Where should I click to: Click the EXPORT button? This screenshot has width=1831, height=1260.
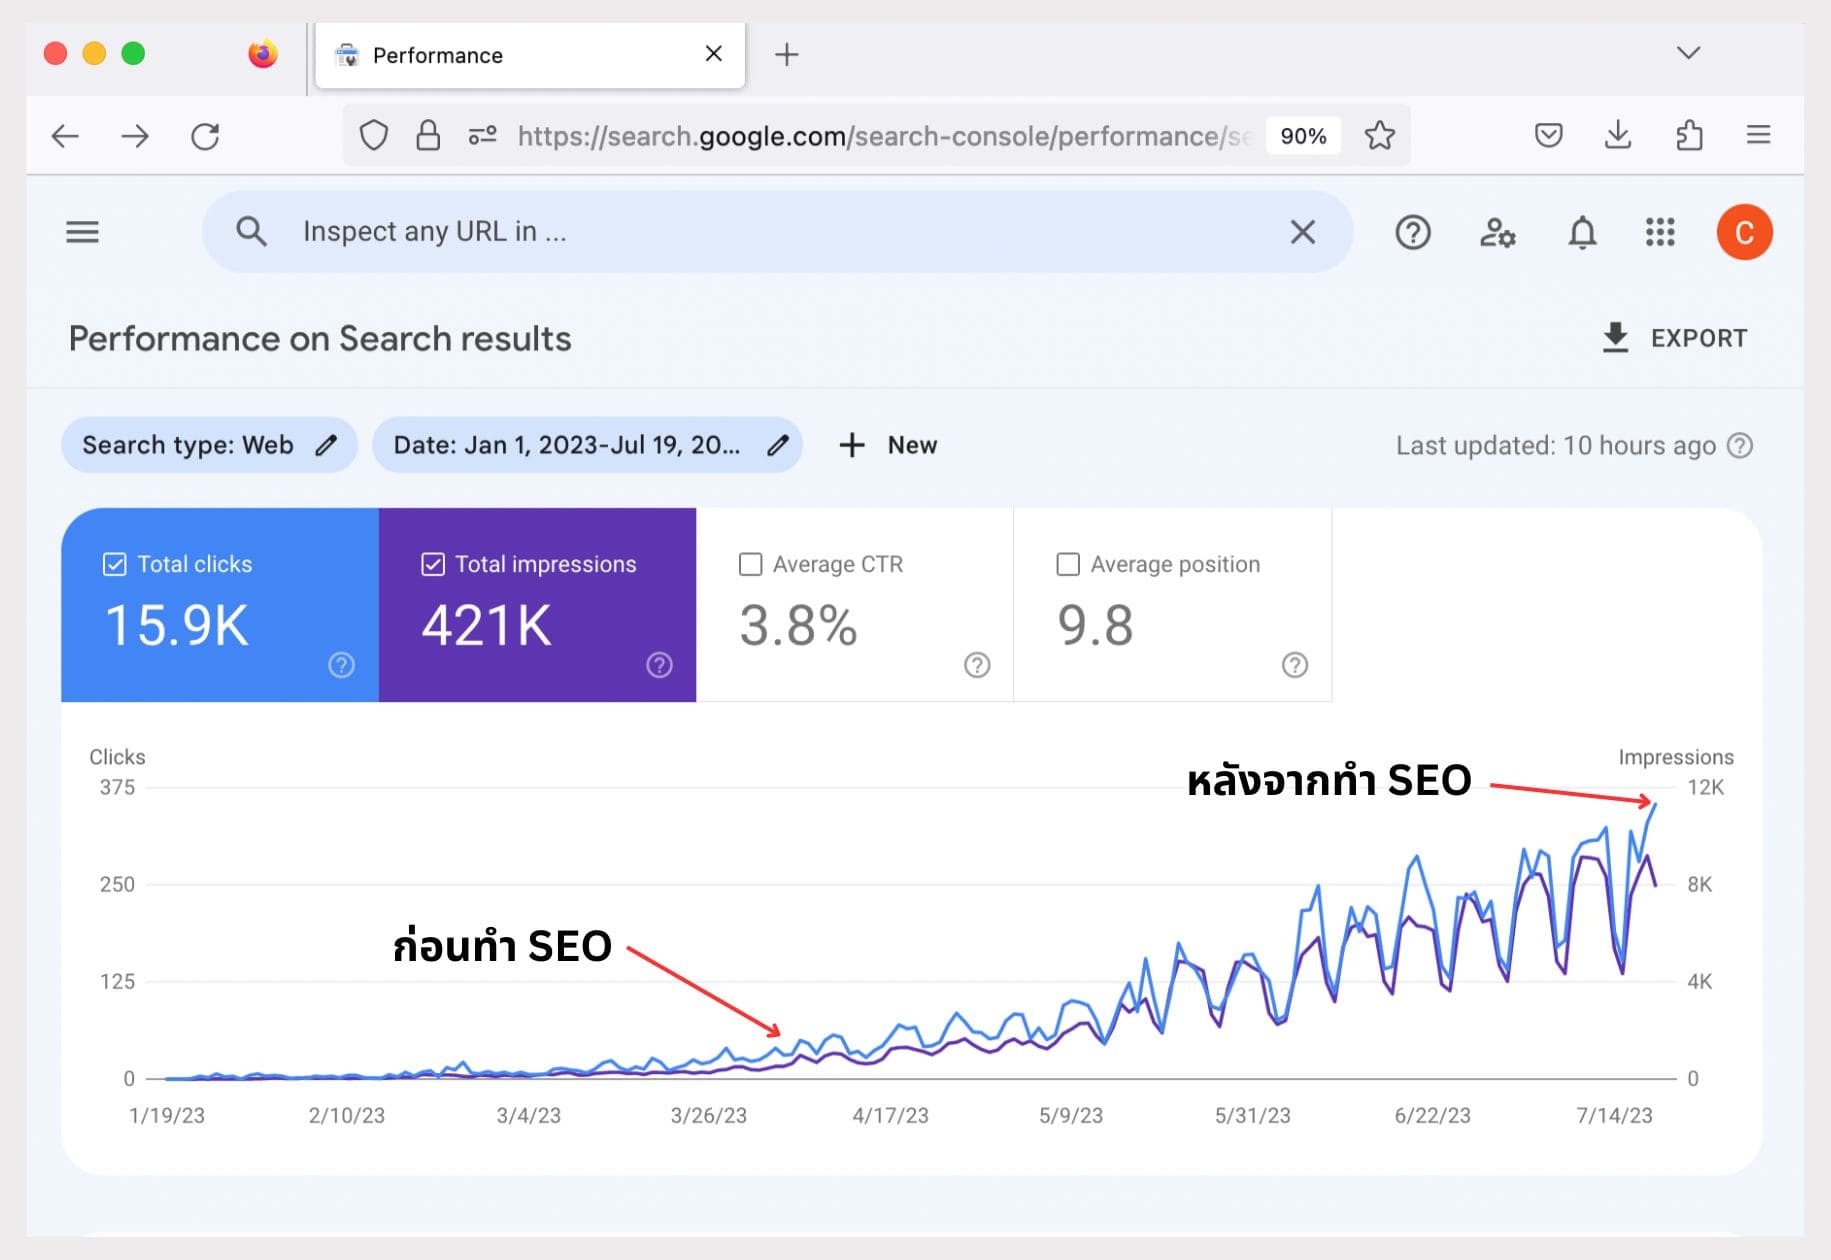pyautogui.click(x=1675, y=338)
